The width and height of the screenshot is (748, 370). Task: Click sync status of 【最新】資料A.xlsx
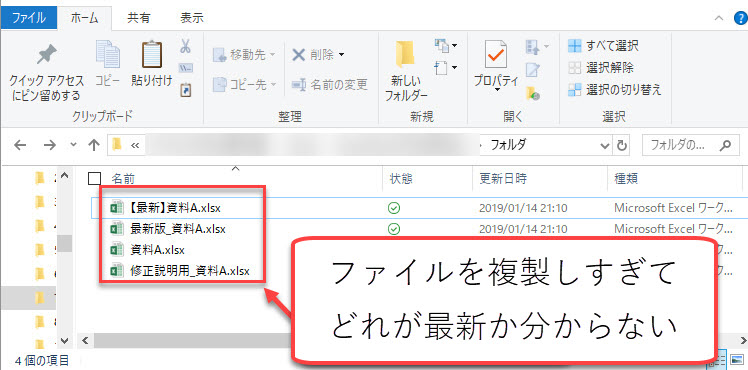(394, 208)
